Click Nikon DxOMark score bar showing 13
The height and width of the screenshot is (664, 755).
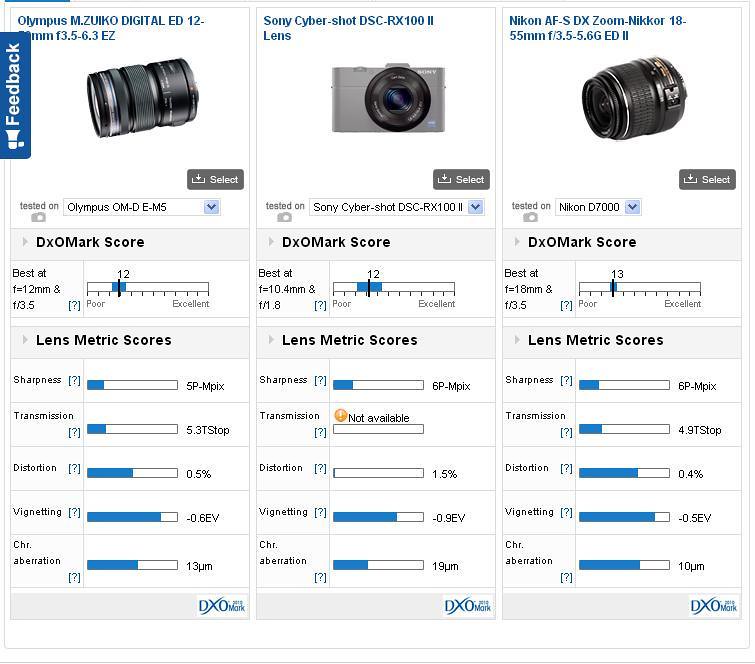point(640,288)
